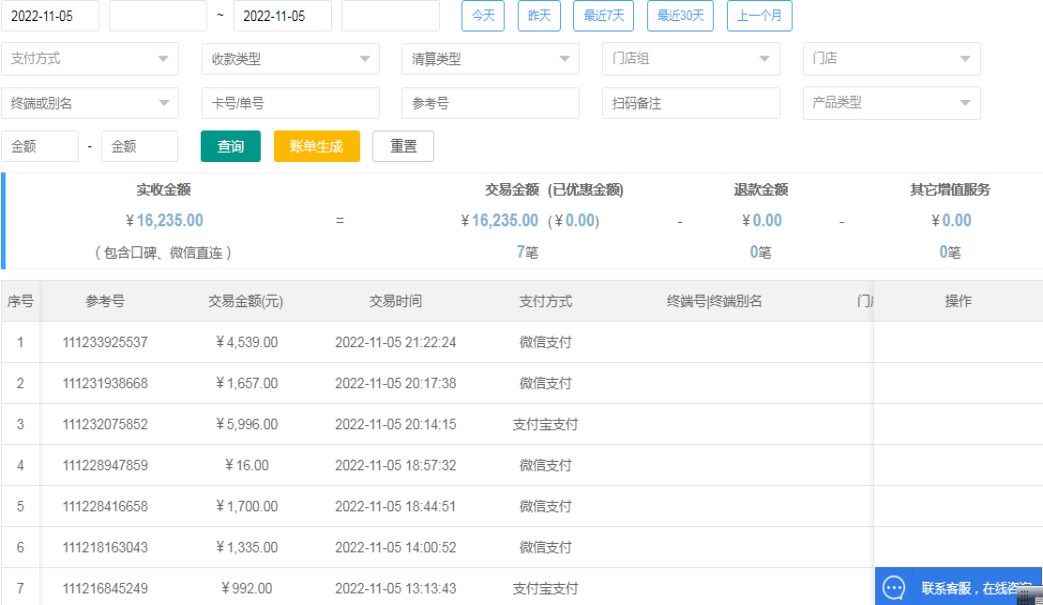Viewport: 1043px width, 605px height.
Task: Click the 扫码备注 input field
Action: [690, 103]
